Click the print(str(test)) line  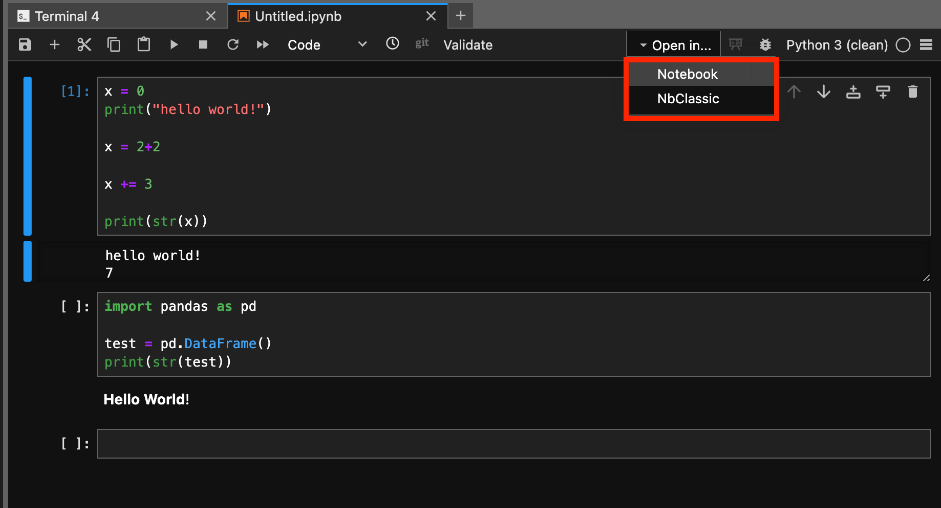point(167,362)
